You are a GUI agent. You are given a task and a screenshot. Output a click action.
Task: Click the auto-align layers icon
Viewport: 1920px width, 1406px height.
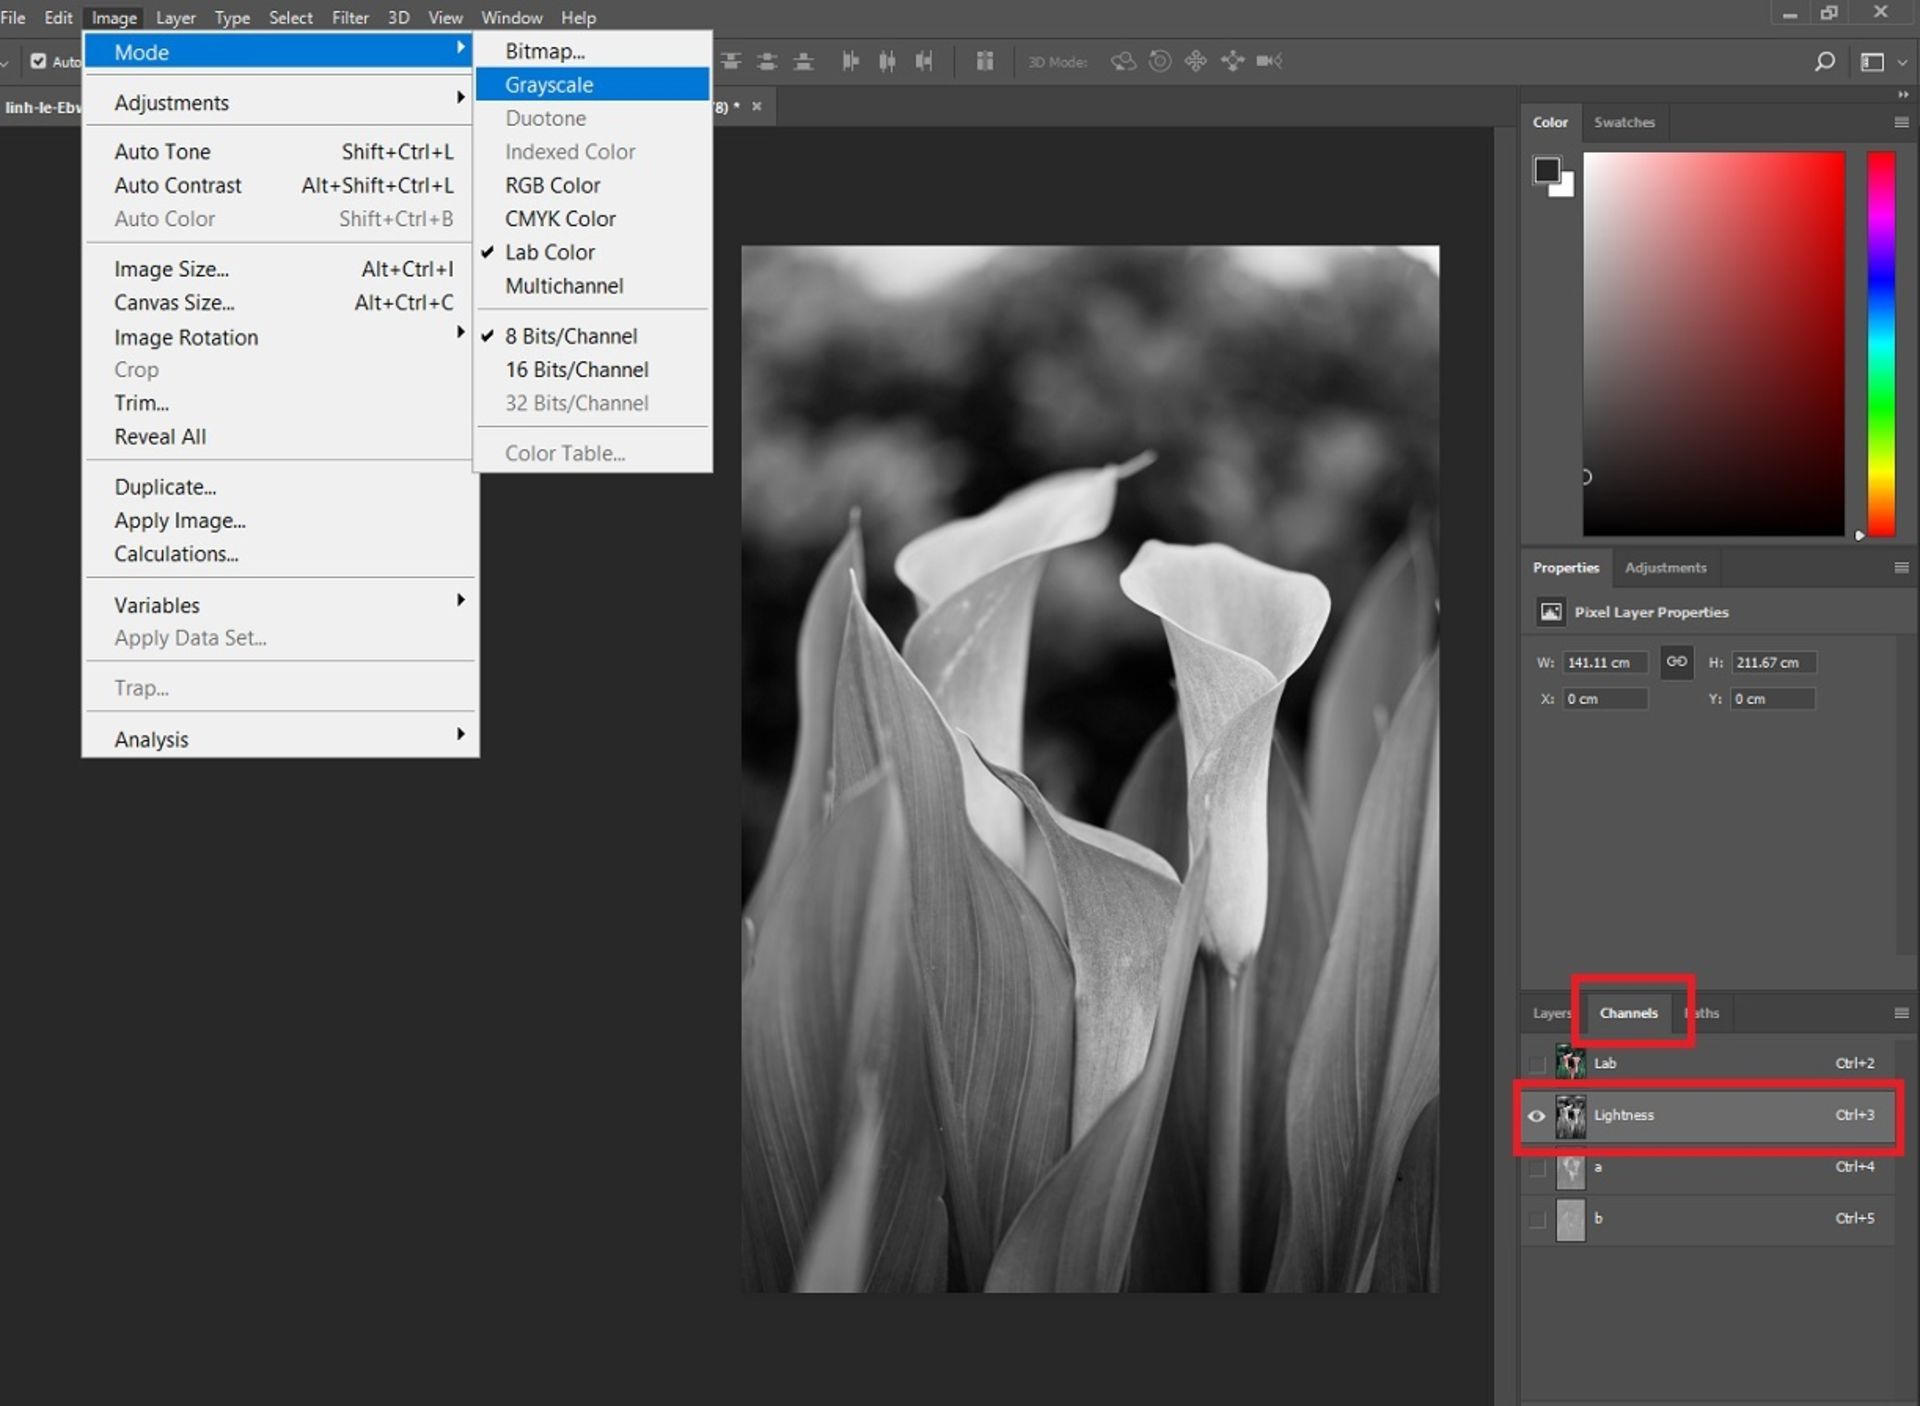point(985,62)
